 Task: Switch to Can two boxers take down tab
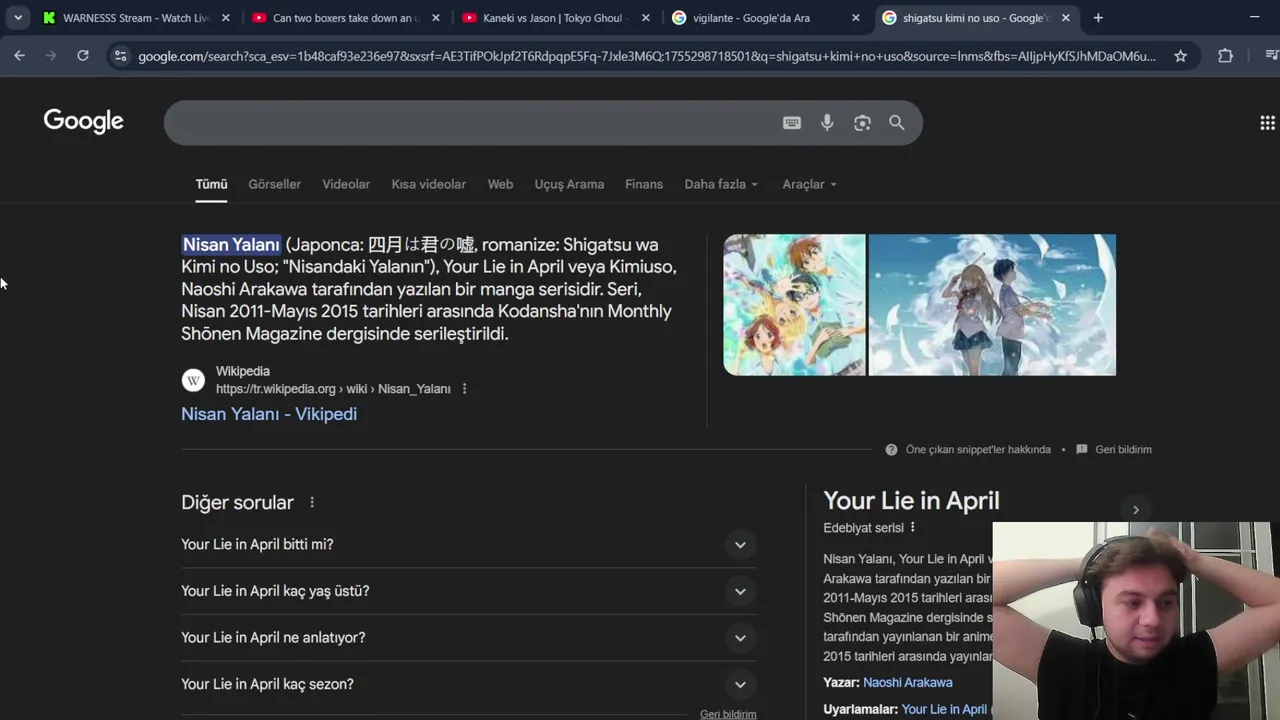tap(346, 18)
